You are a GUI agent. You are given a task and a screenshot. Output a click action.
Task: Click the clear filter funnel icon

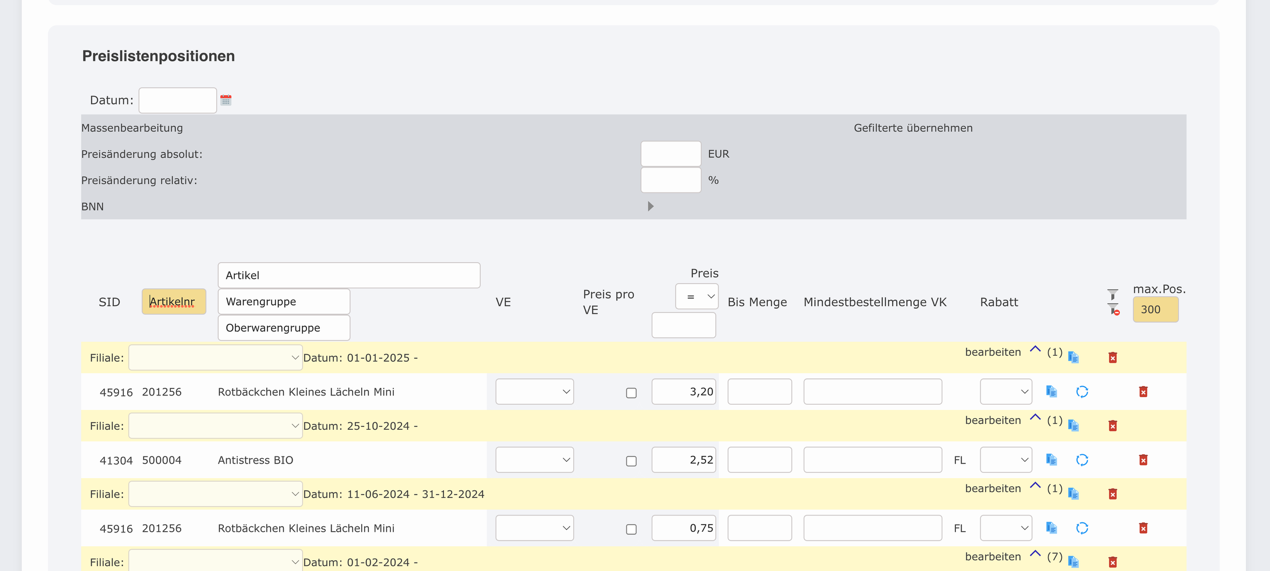point(1113,310)
